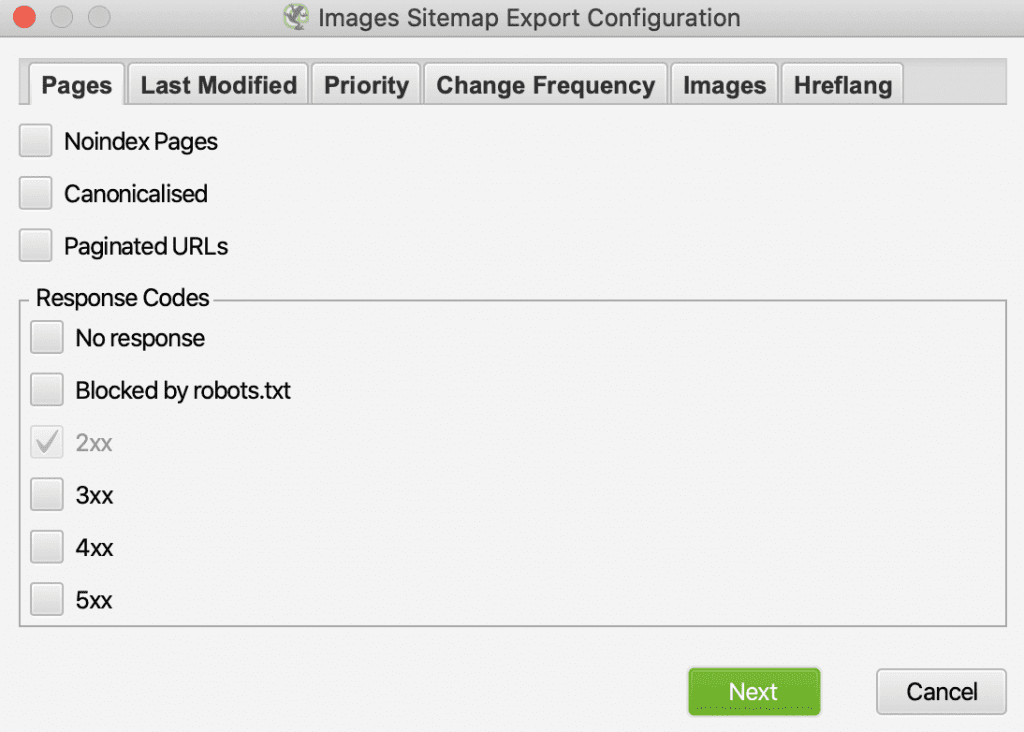The image size is (1024, 732).
Task: Close the window with red button
Action: point(24,17)
